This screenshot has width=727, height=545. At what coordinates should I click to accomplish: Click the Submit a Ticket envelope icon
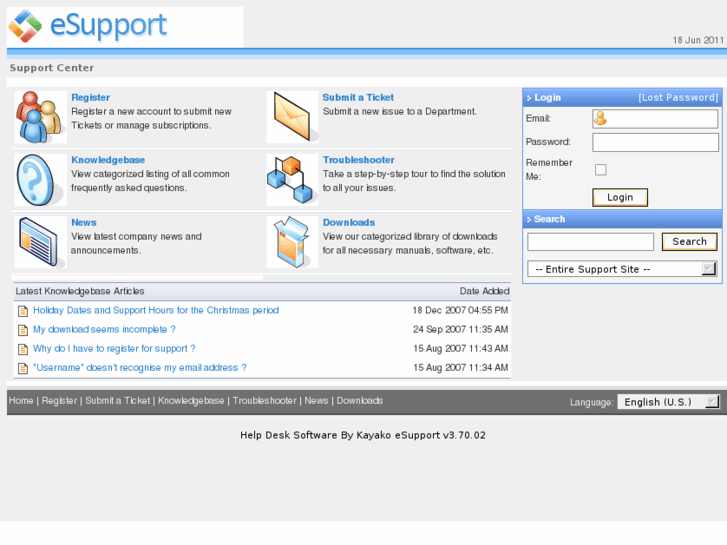pyautogui.click(x=292, y=117)
